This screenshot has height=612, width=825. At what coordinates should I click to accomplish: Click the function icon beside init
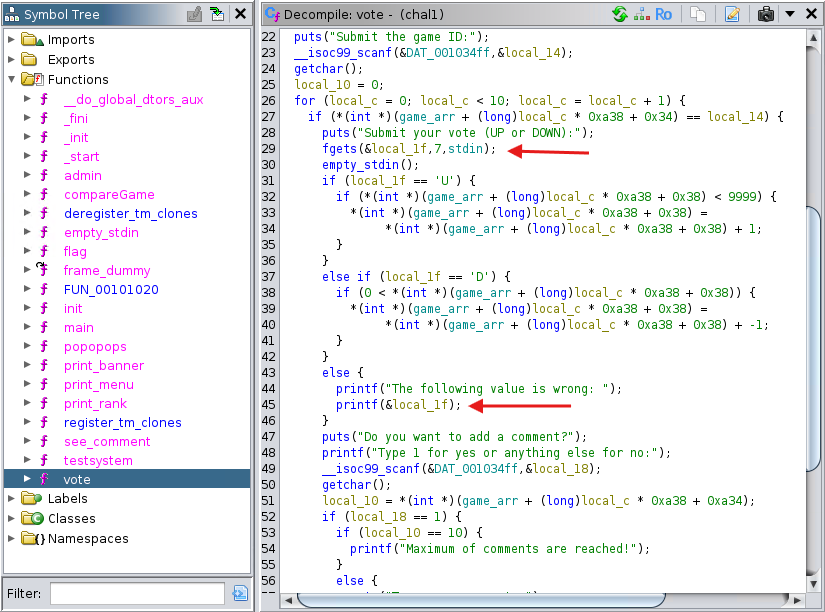pyautogui.click(x=44, y=308)
